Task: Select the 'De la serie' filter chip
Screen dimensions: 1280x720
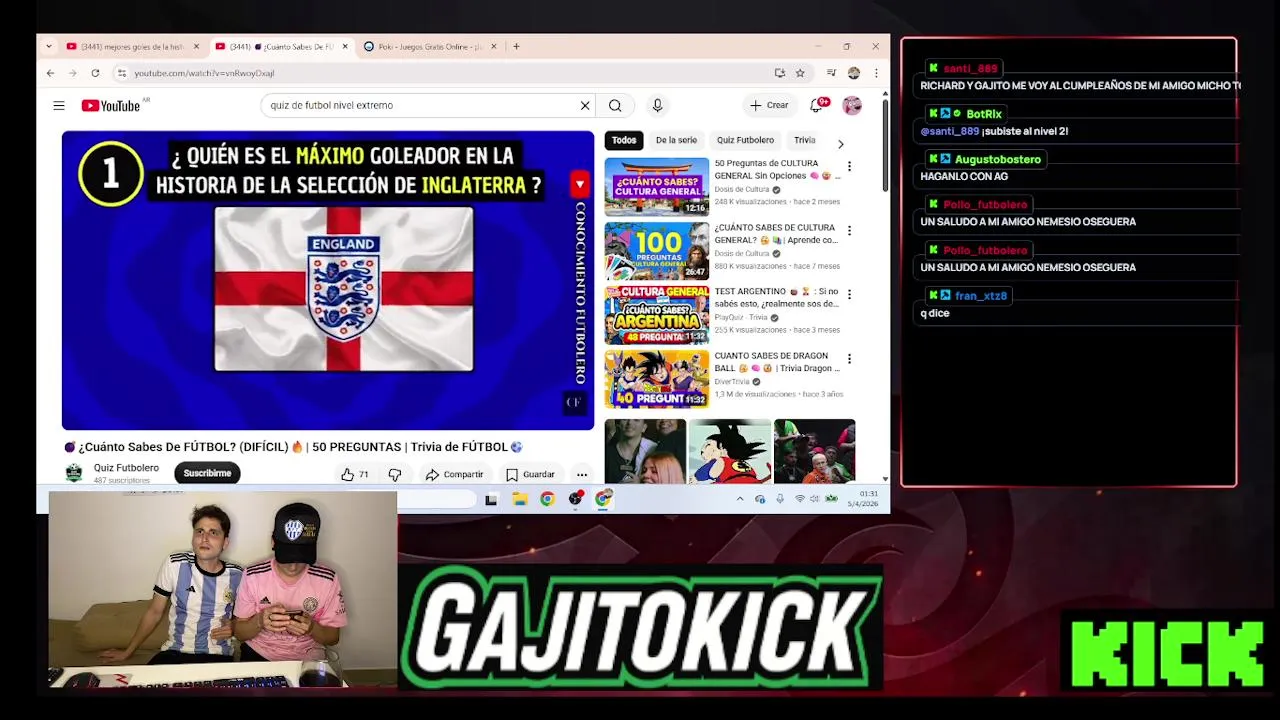Action: click(676, 141)
